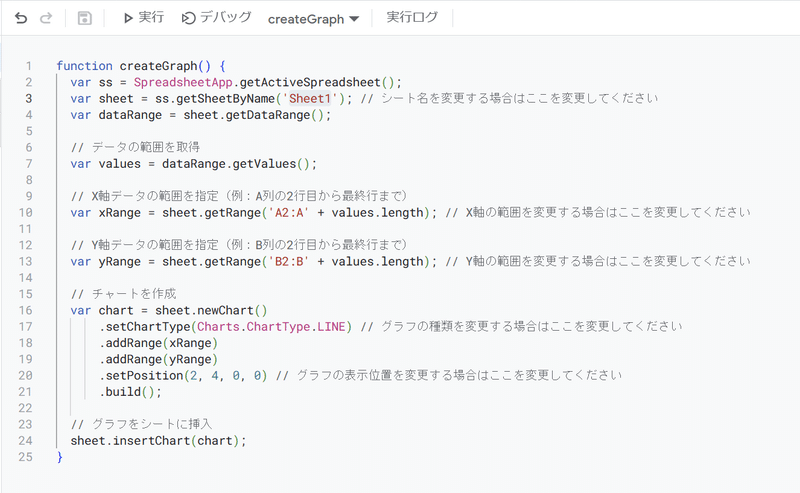Click 'A2:A' string literal
Viewport: 800px width, 493px height.
(x=289, y=213)
